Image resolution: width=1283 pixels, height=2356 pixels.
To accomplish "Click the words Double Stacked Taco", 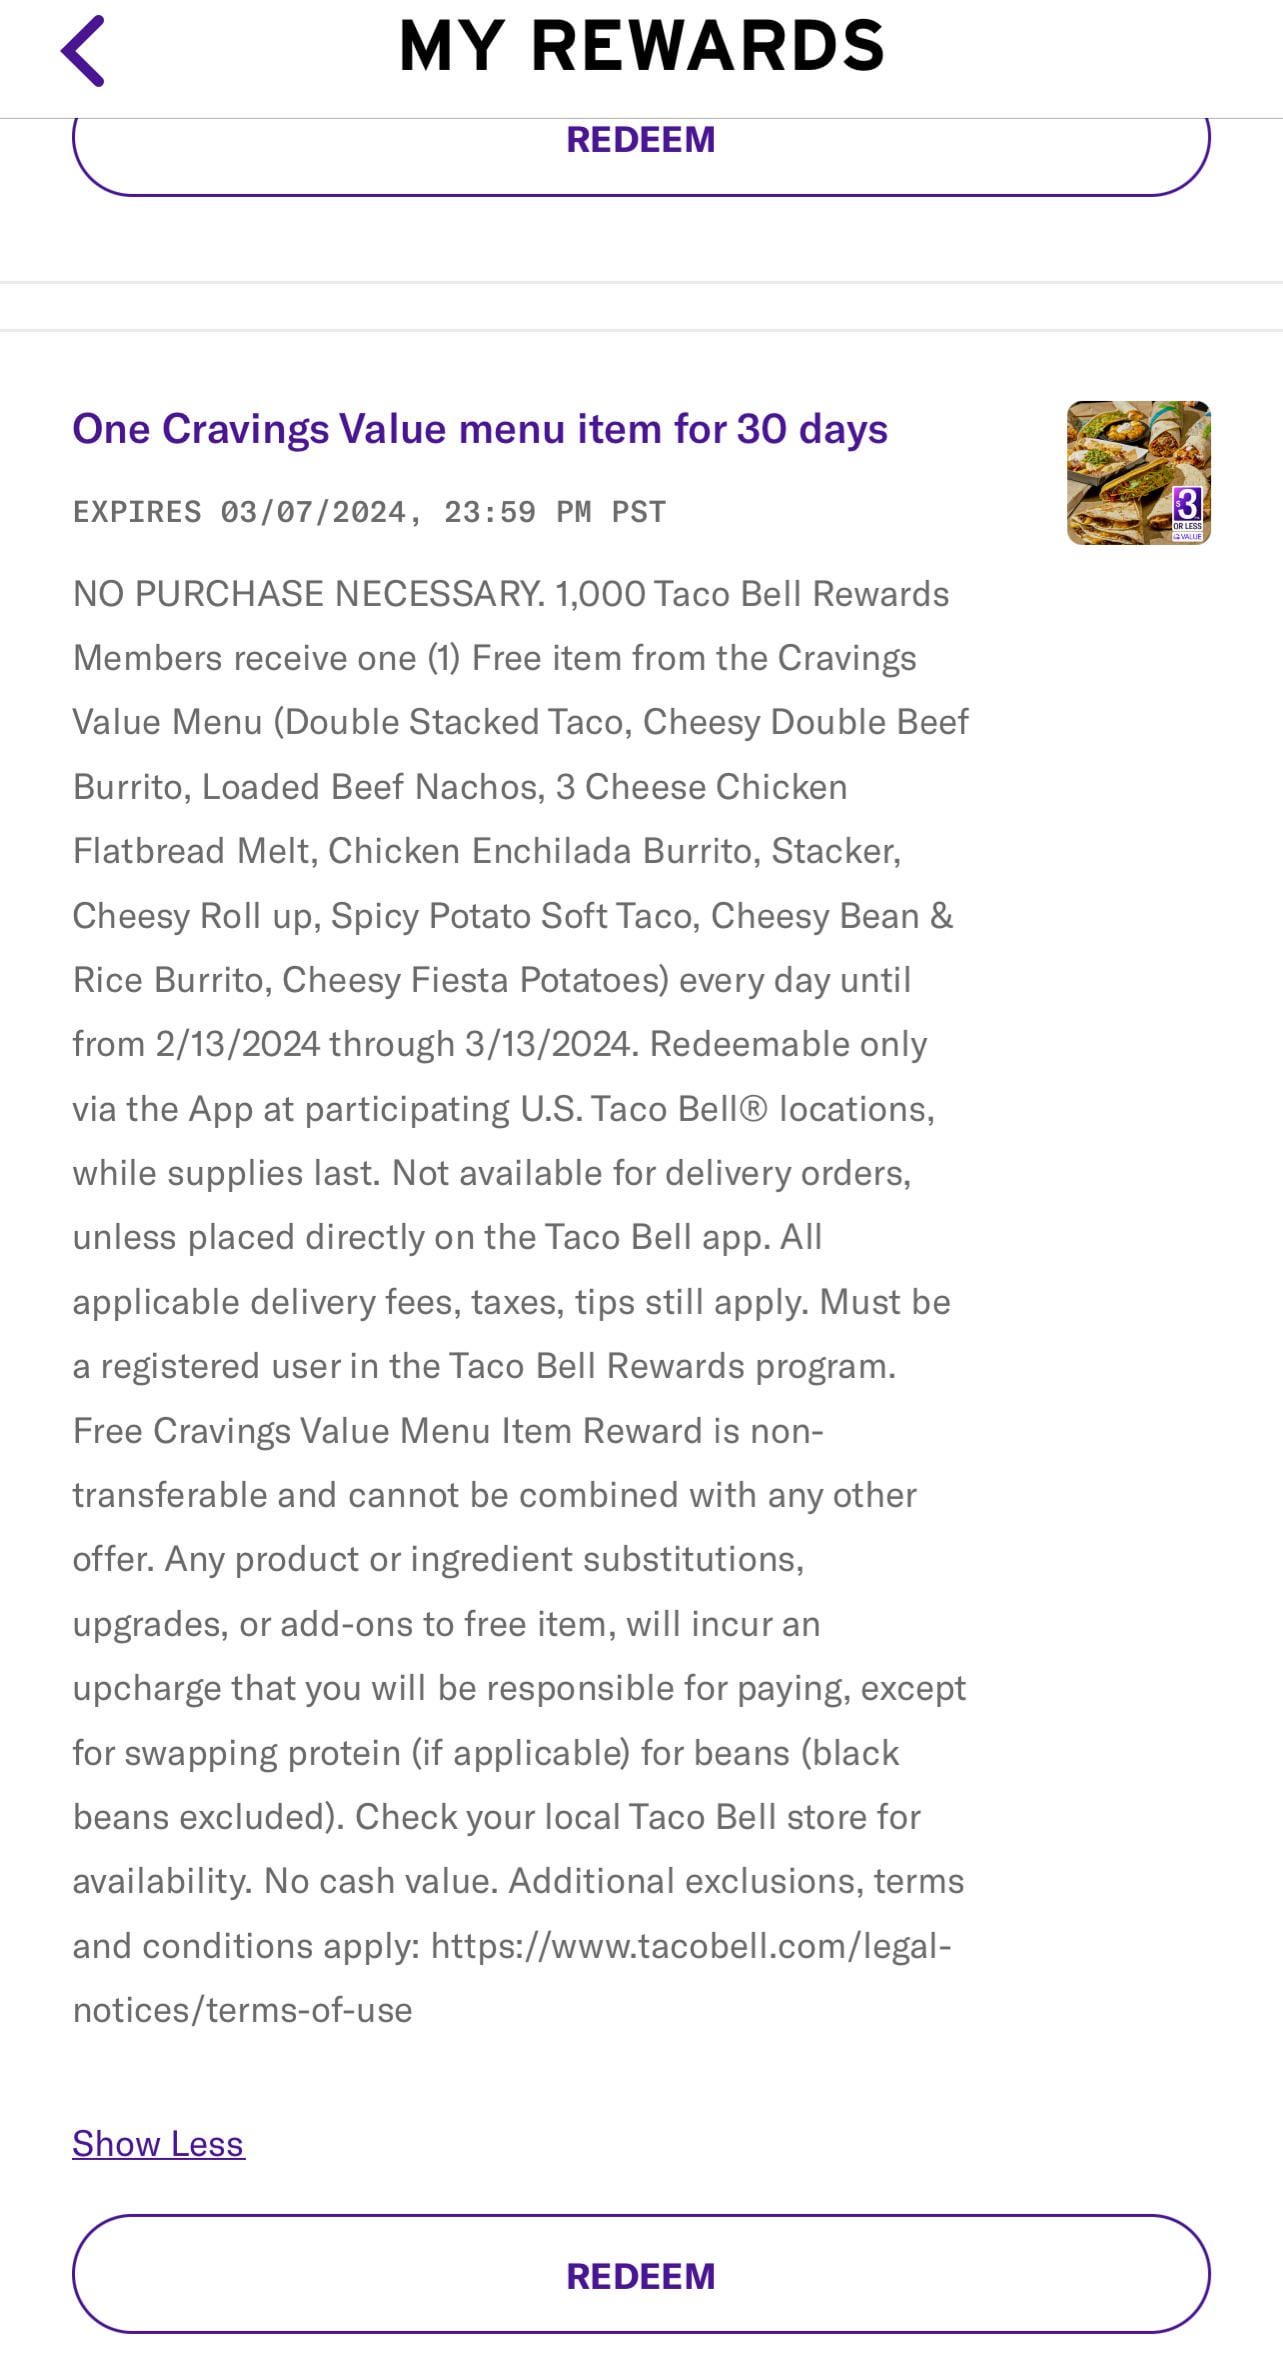I will click(x=454, y=722).
